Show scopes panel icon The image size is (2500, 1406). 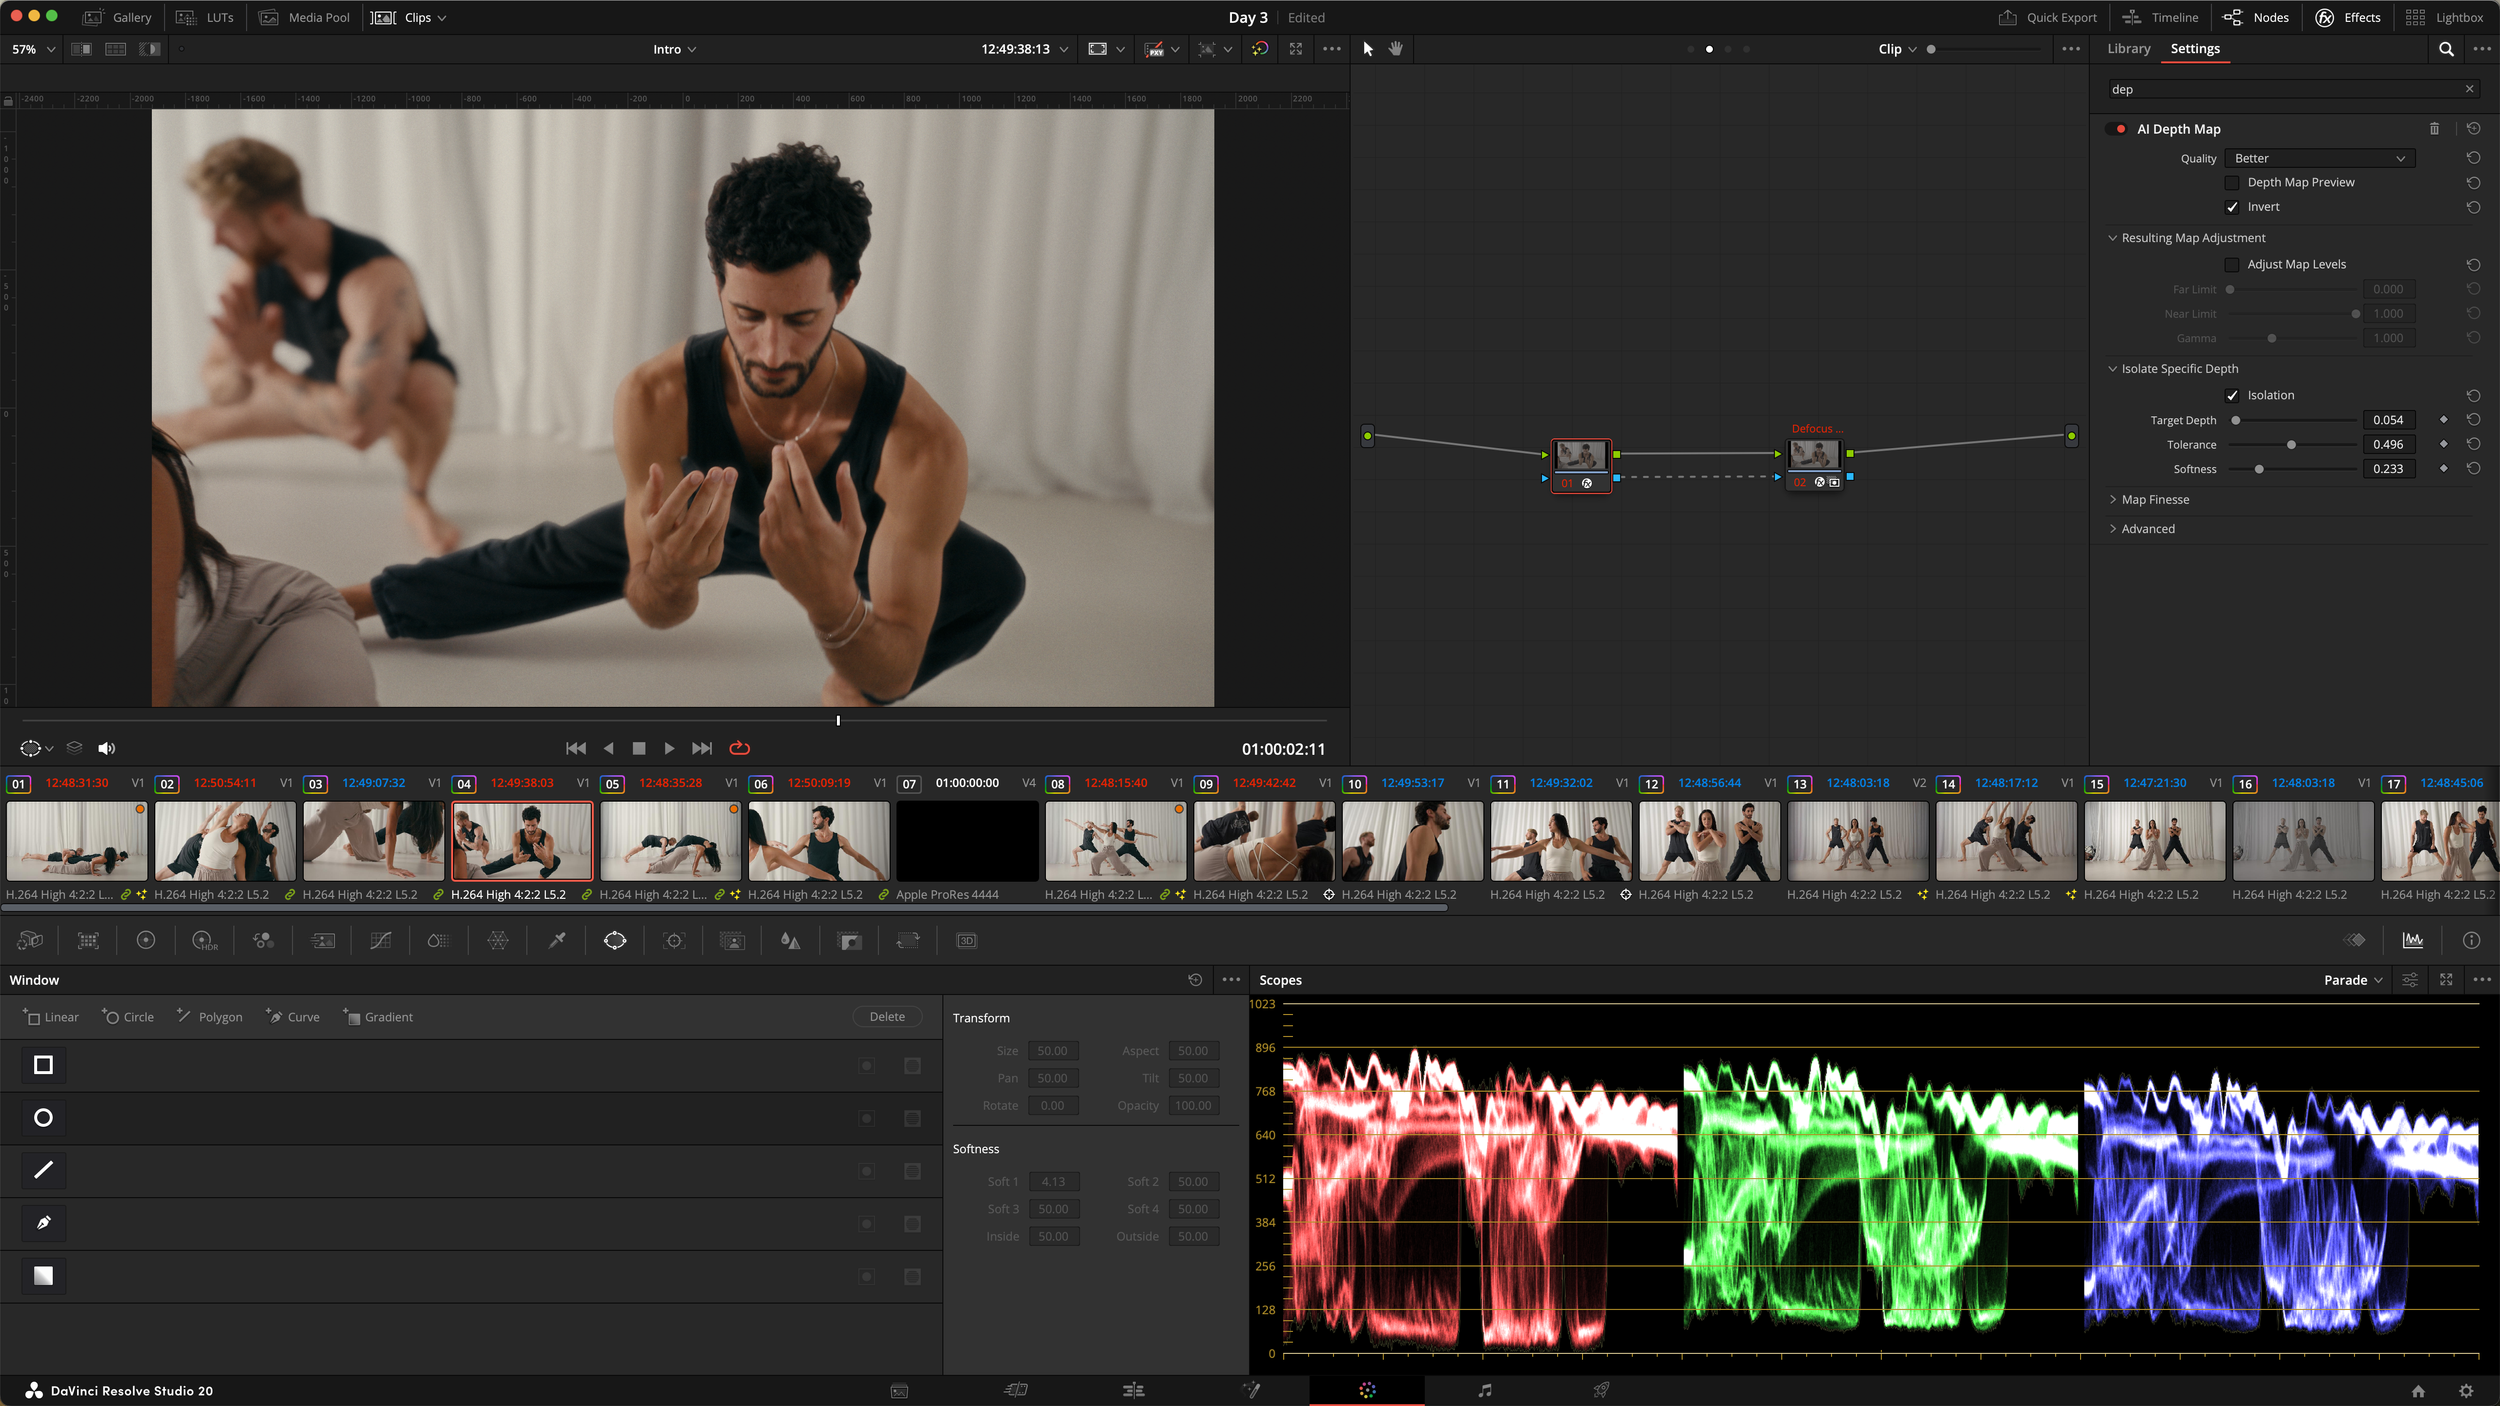(2413, 940)
